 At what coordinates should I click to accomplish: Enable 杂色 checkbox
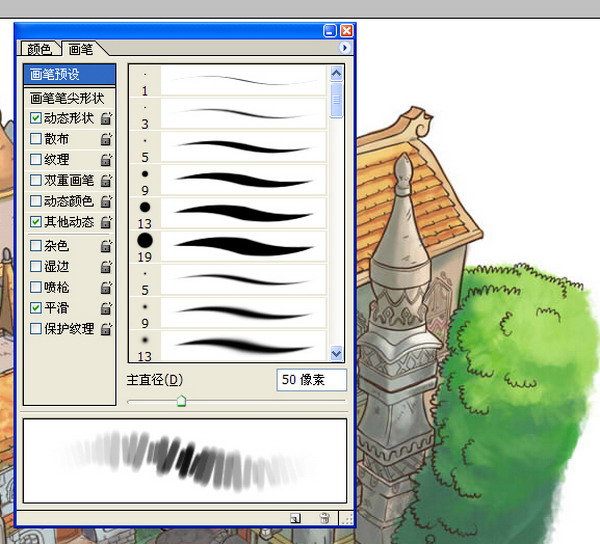pyautogui.click(x=36, y=246)
